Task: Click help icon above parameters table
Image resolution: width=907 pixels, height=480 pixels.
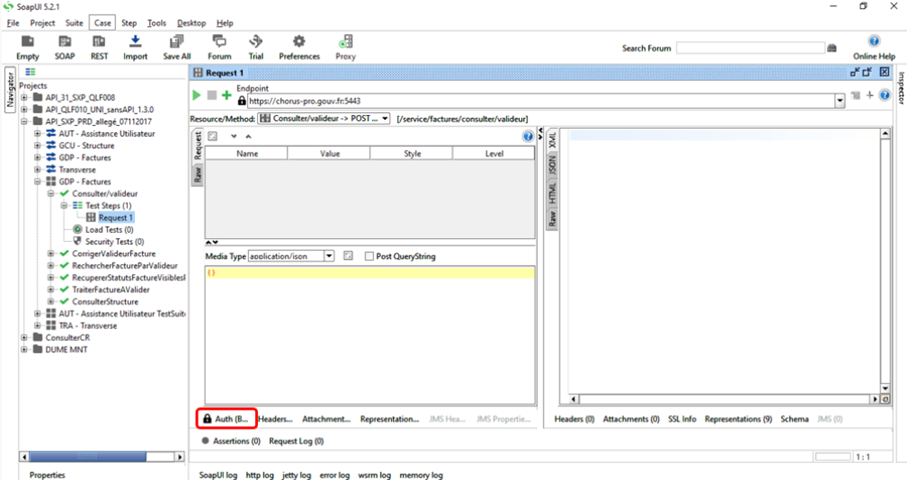Action: 528,136
